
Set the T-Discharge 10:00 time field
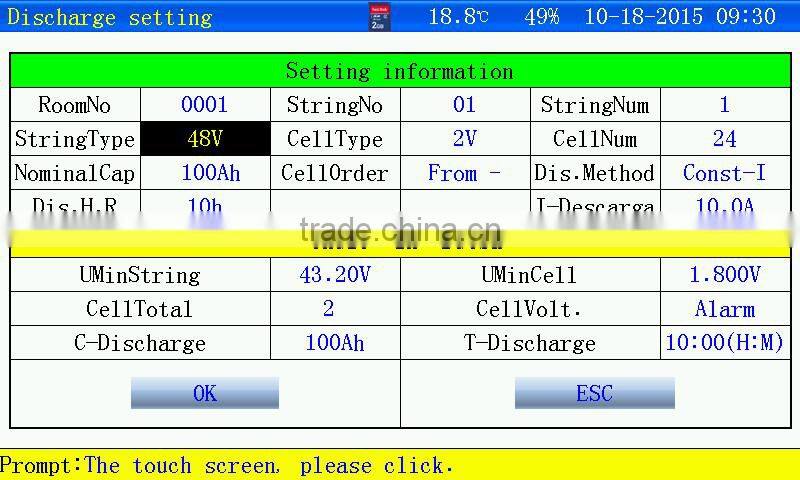click(725, 343)
